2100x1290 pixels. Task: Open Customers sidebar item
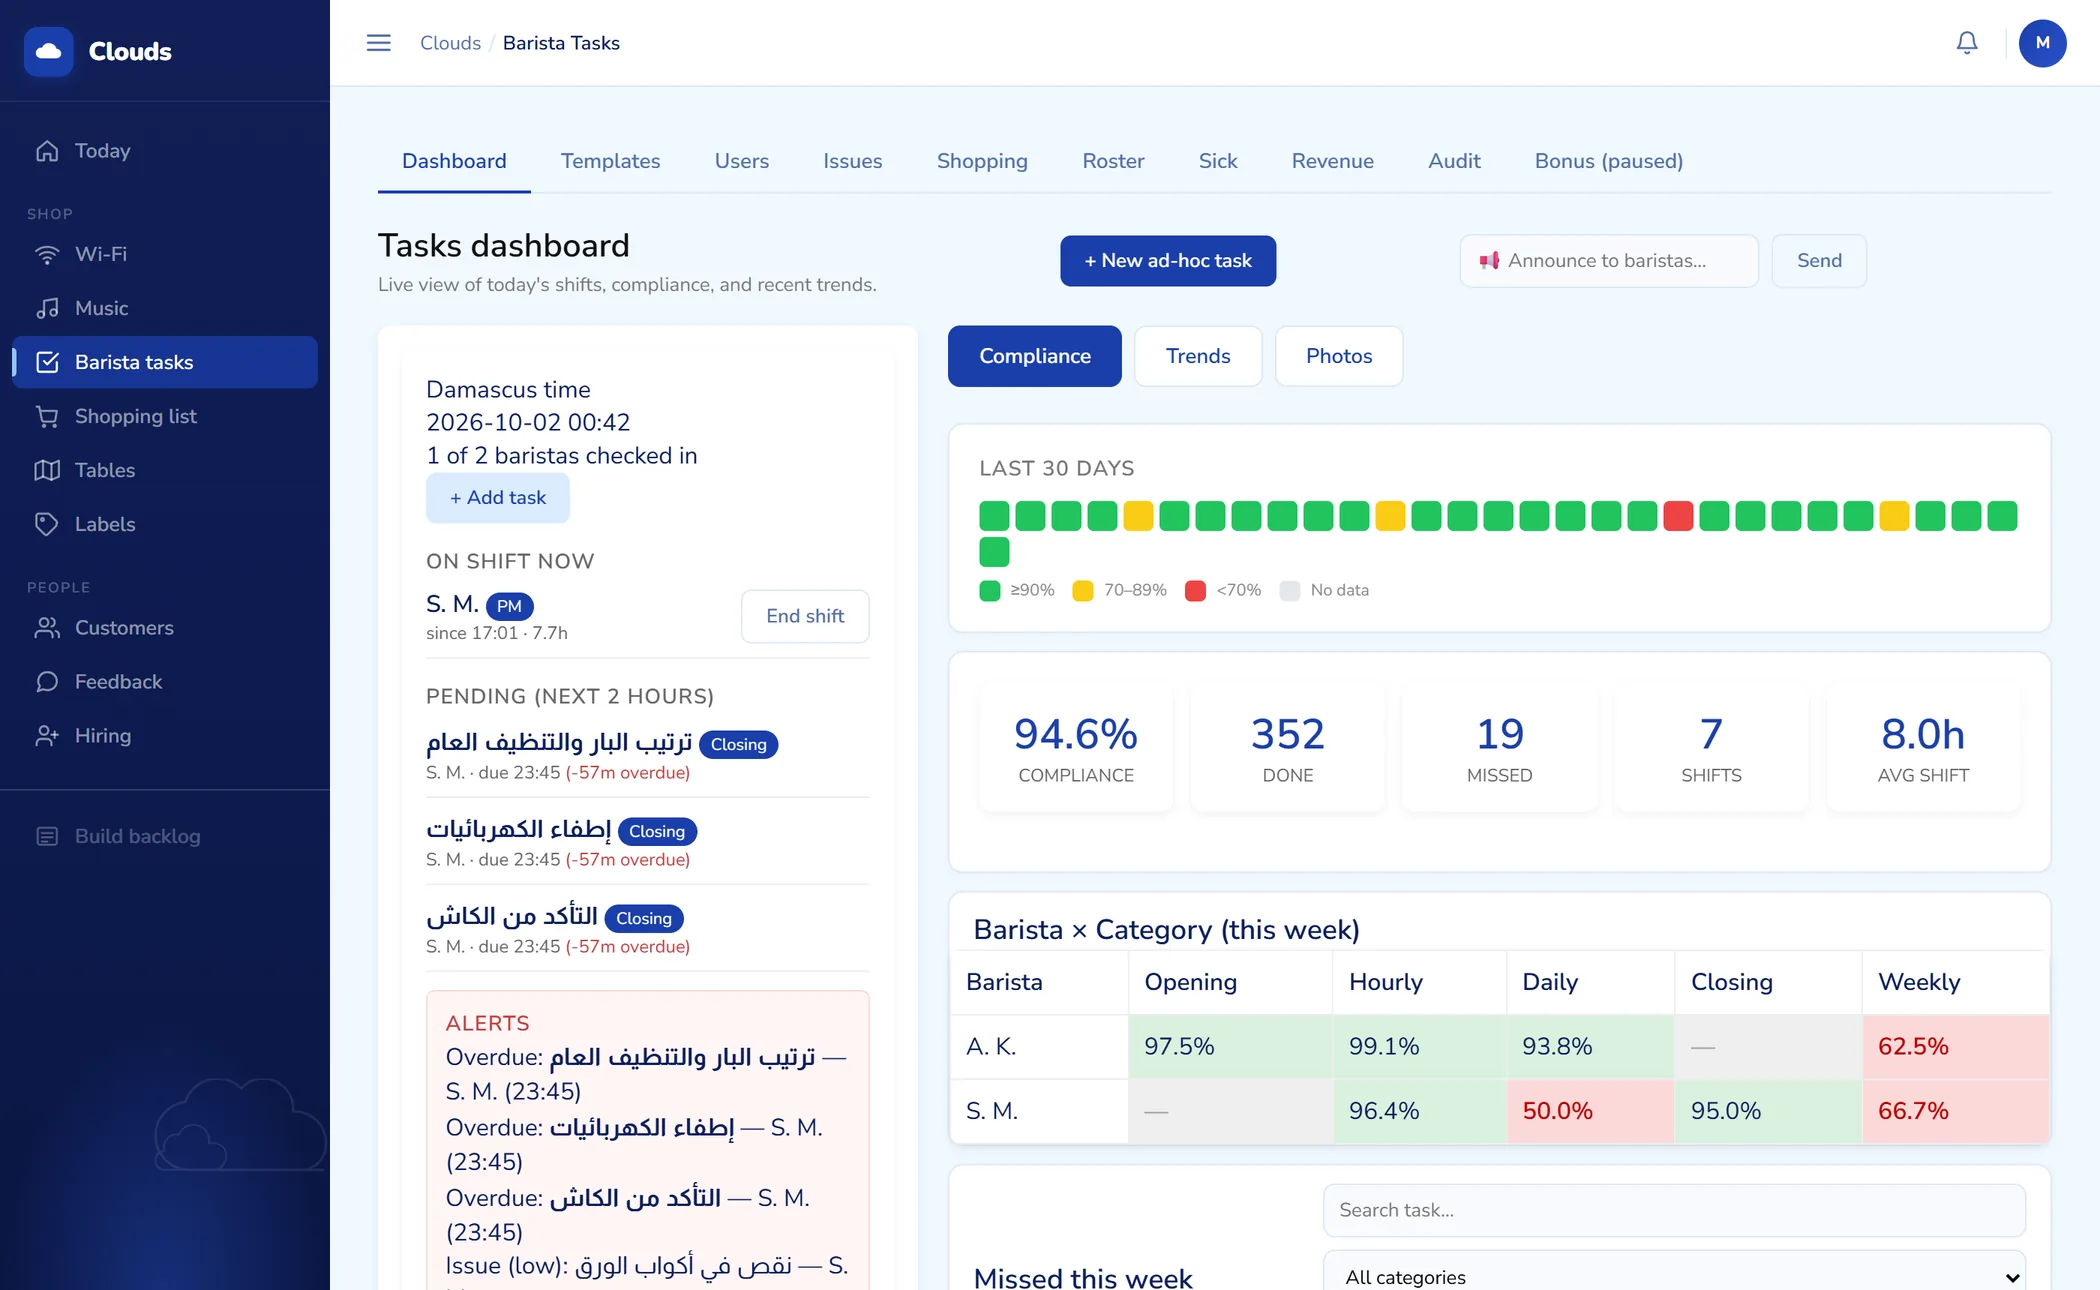[165, 628]
